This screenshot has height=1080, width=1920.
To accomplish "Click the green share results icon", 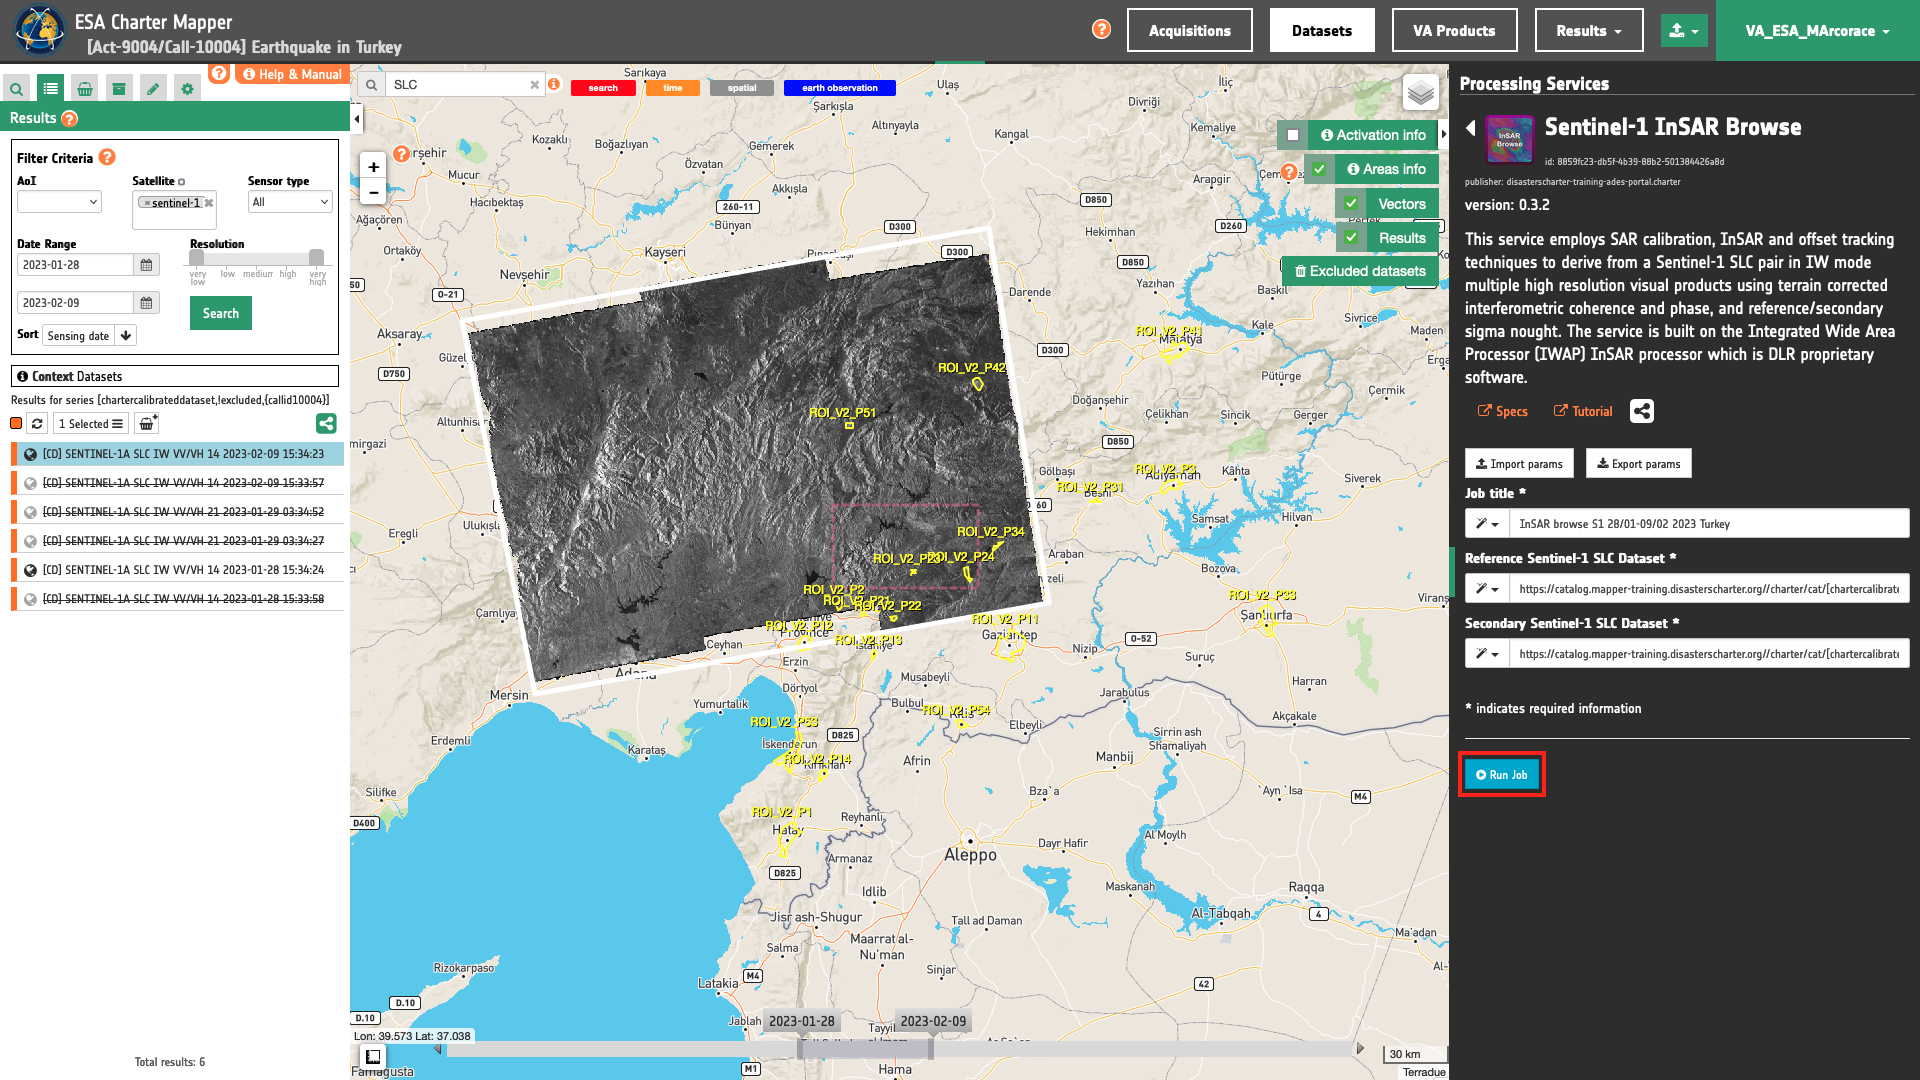I will 326,424.
